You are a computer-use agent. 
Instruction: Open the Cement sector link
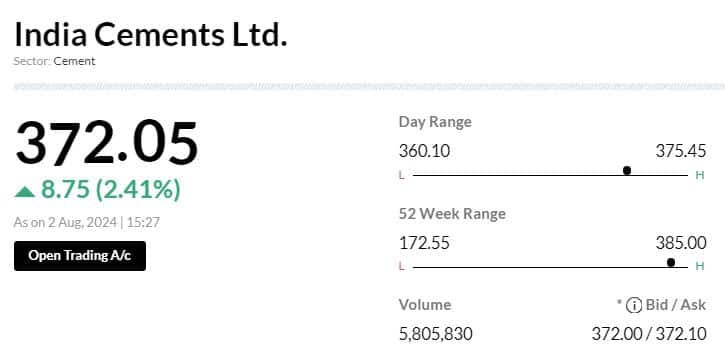pos(74,61)
